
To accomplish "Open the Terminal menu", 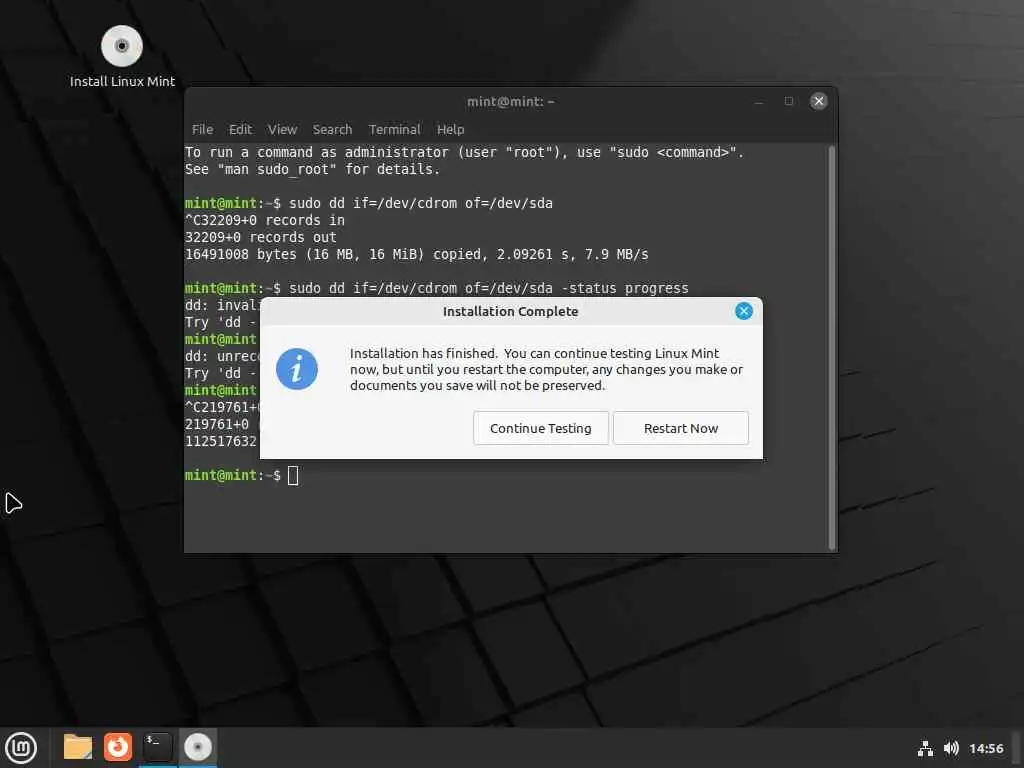I will coord(394,129).
